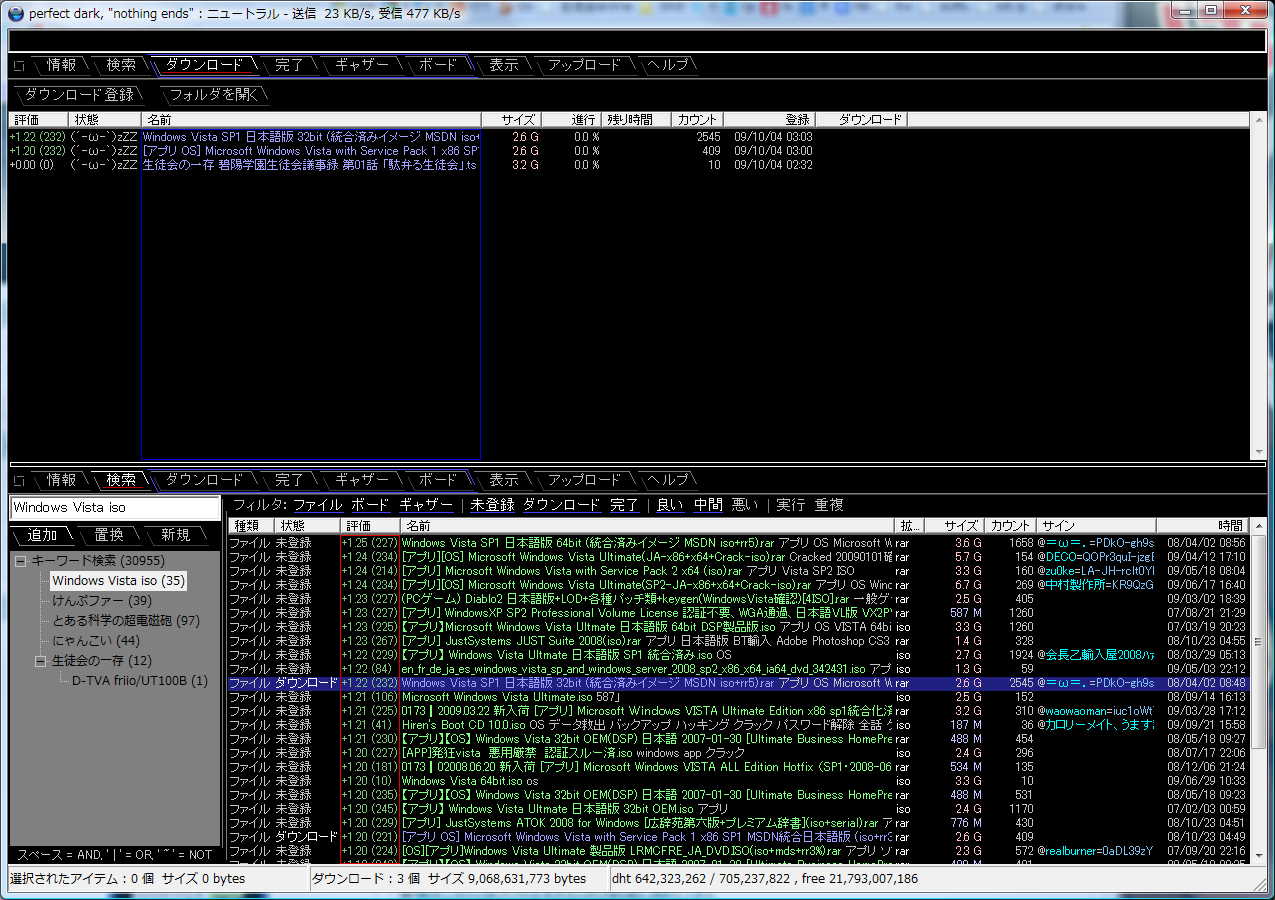Image resolution: width=1275 pixels, height=900 pixels.
Task: Open ボード tab in top tab bar
Action: [438, 65]
